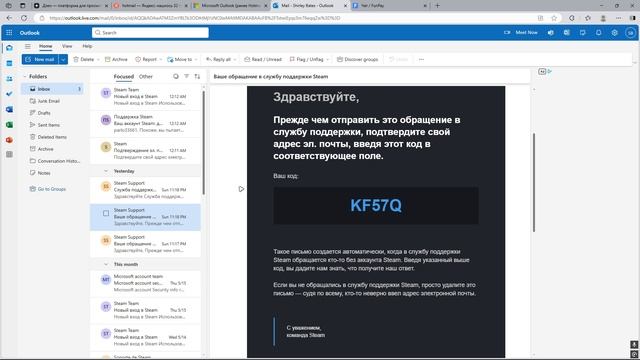Open the account profile avatar in header
Screen dimensions: 640x360
(x=630, y=33)
